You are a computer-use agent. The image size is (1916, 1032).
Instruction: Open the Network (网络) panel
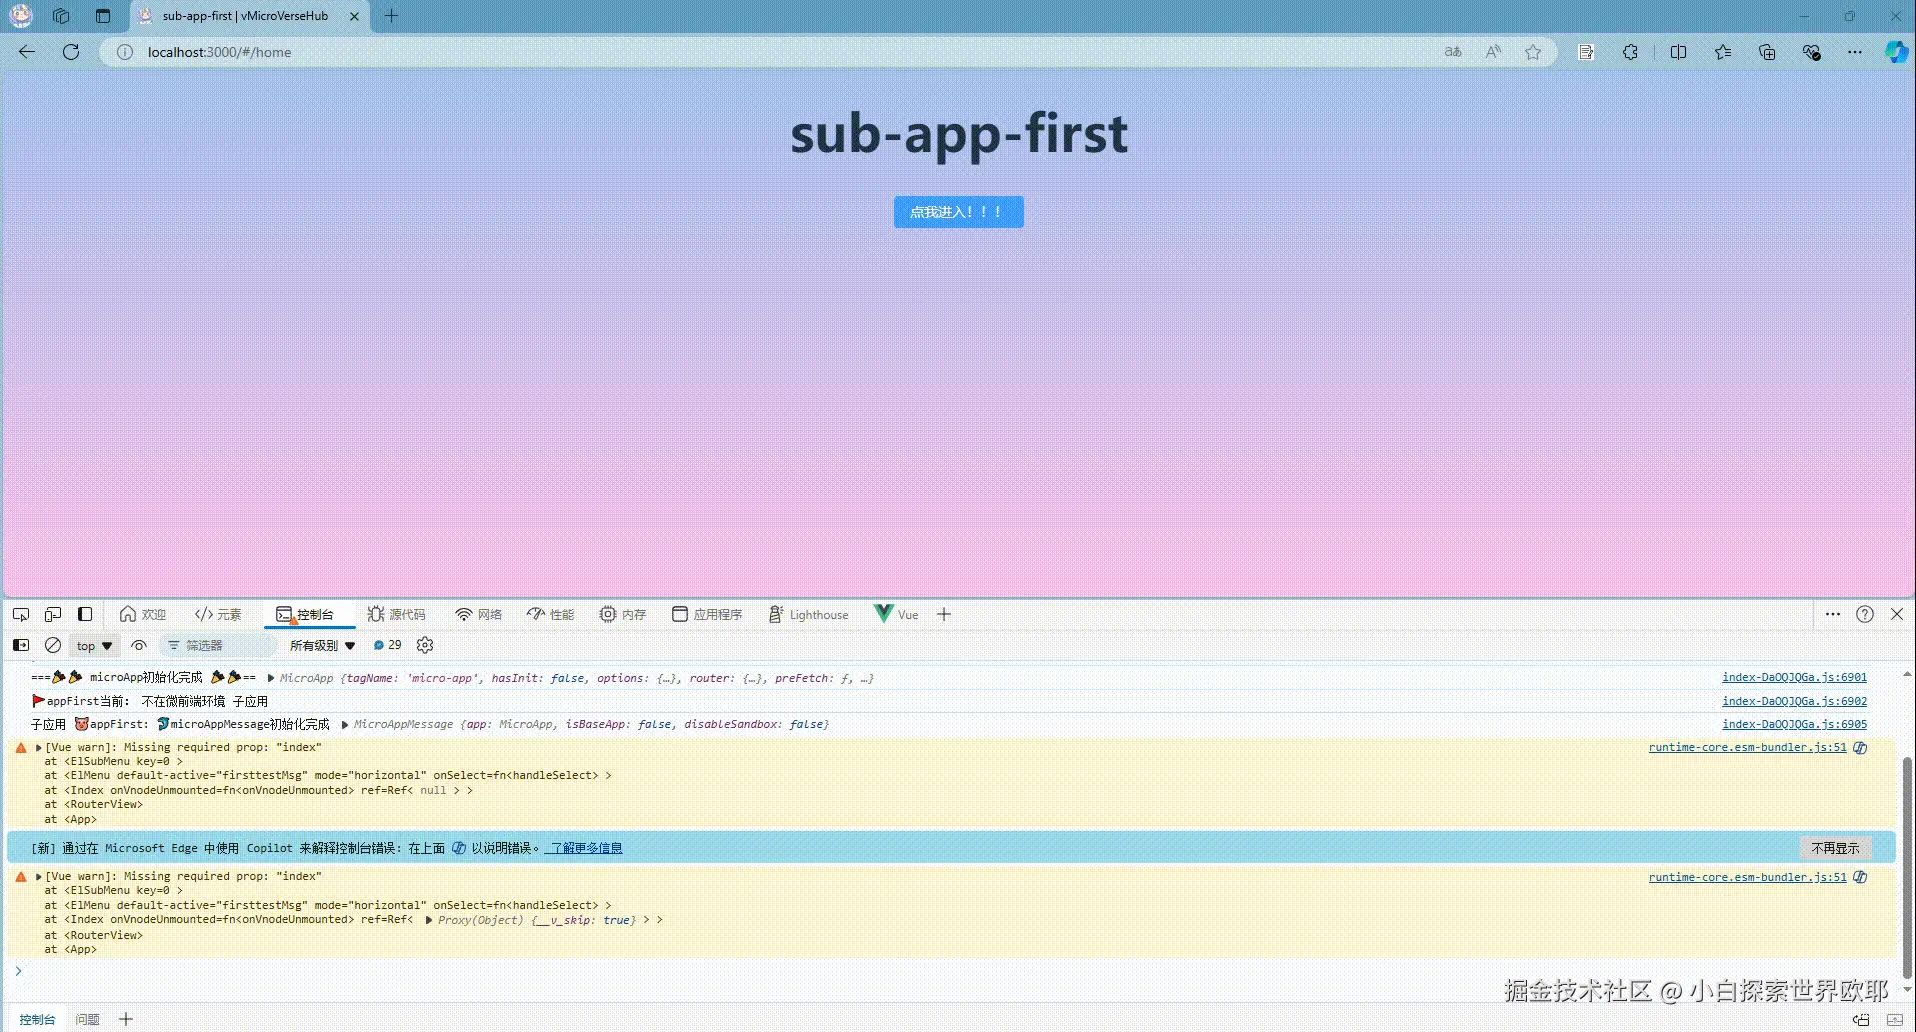(x=478, y=614)
